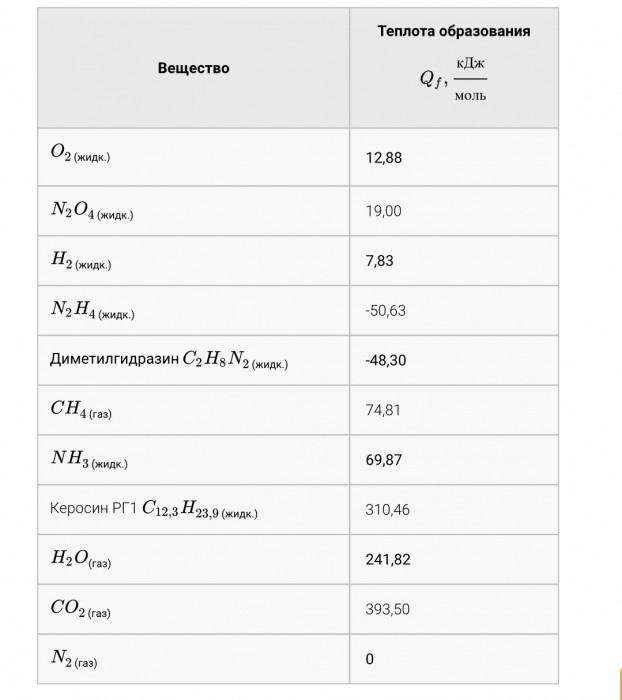Select the value 393,50 cell
The height and width of the screenshot is (700, 622).
(x=454, y=609)
